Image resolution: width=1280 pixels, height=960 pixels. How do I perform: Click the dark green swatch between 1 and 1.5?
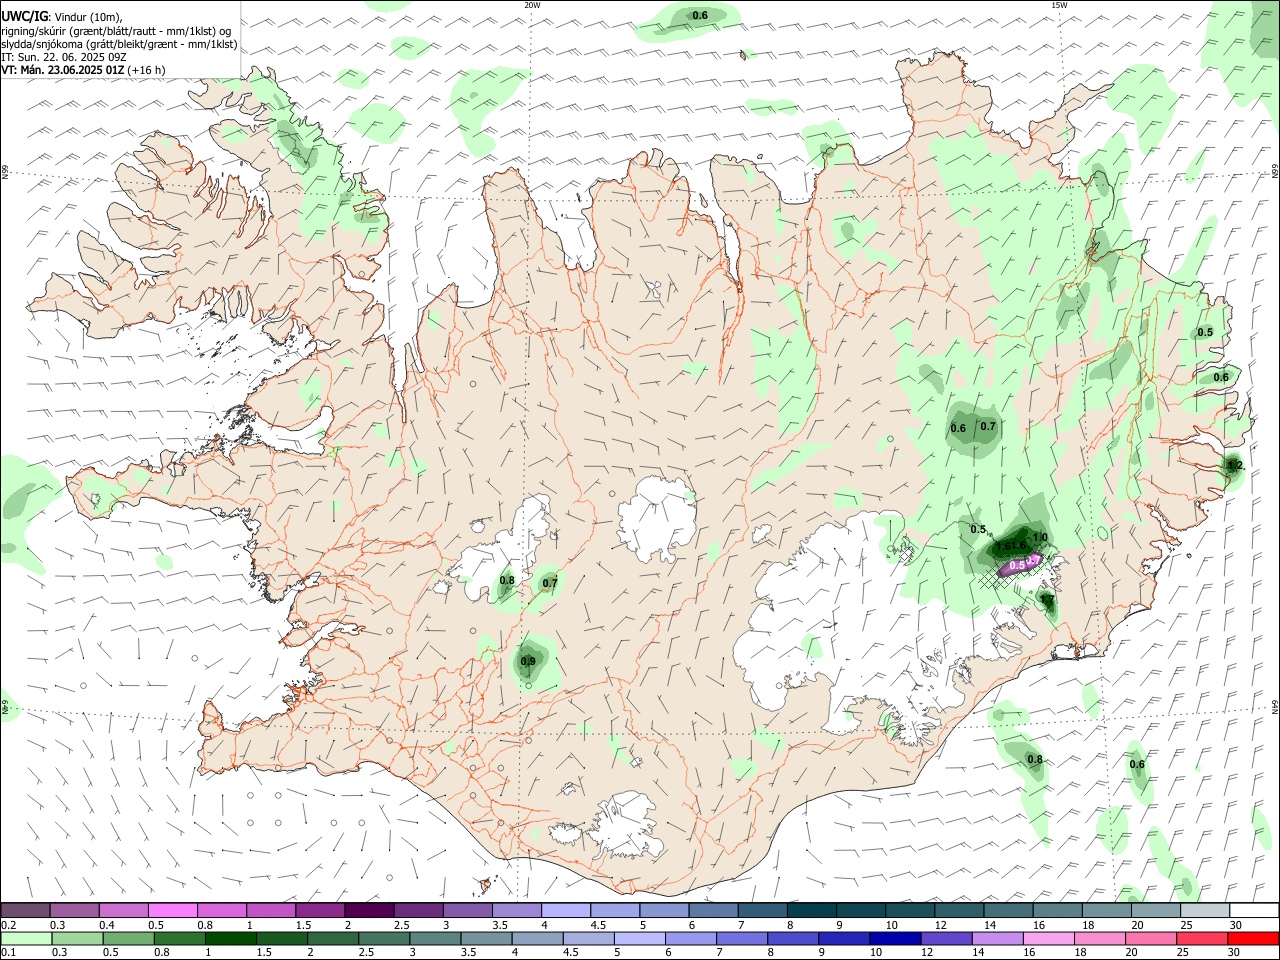click(231, 939)
